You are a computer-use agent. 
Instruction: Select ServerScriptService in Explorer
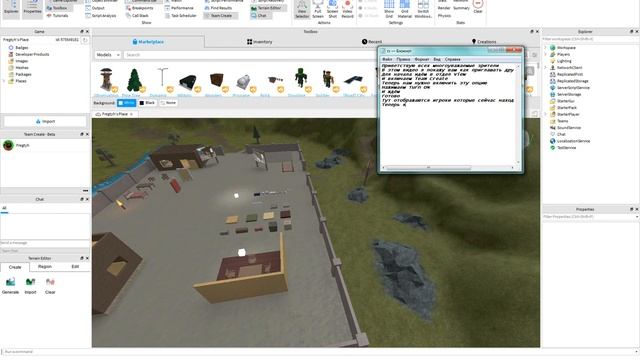(573, 88)
